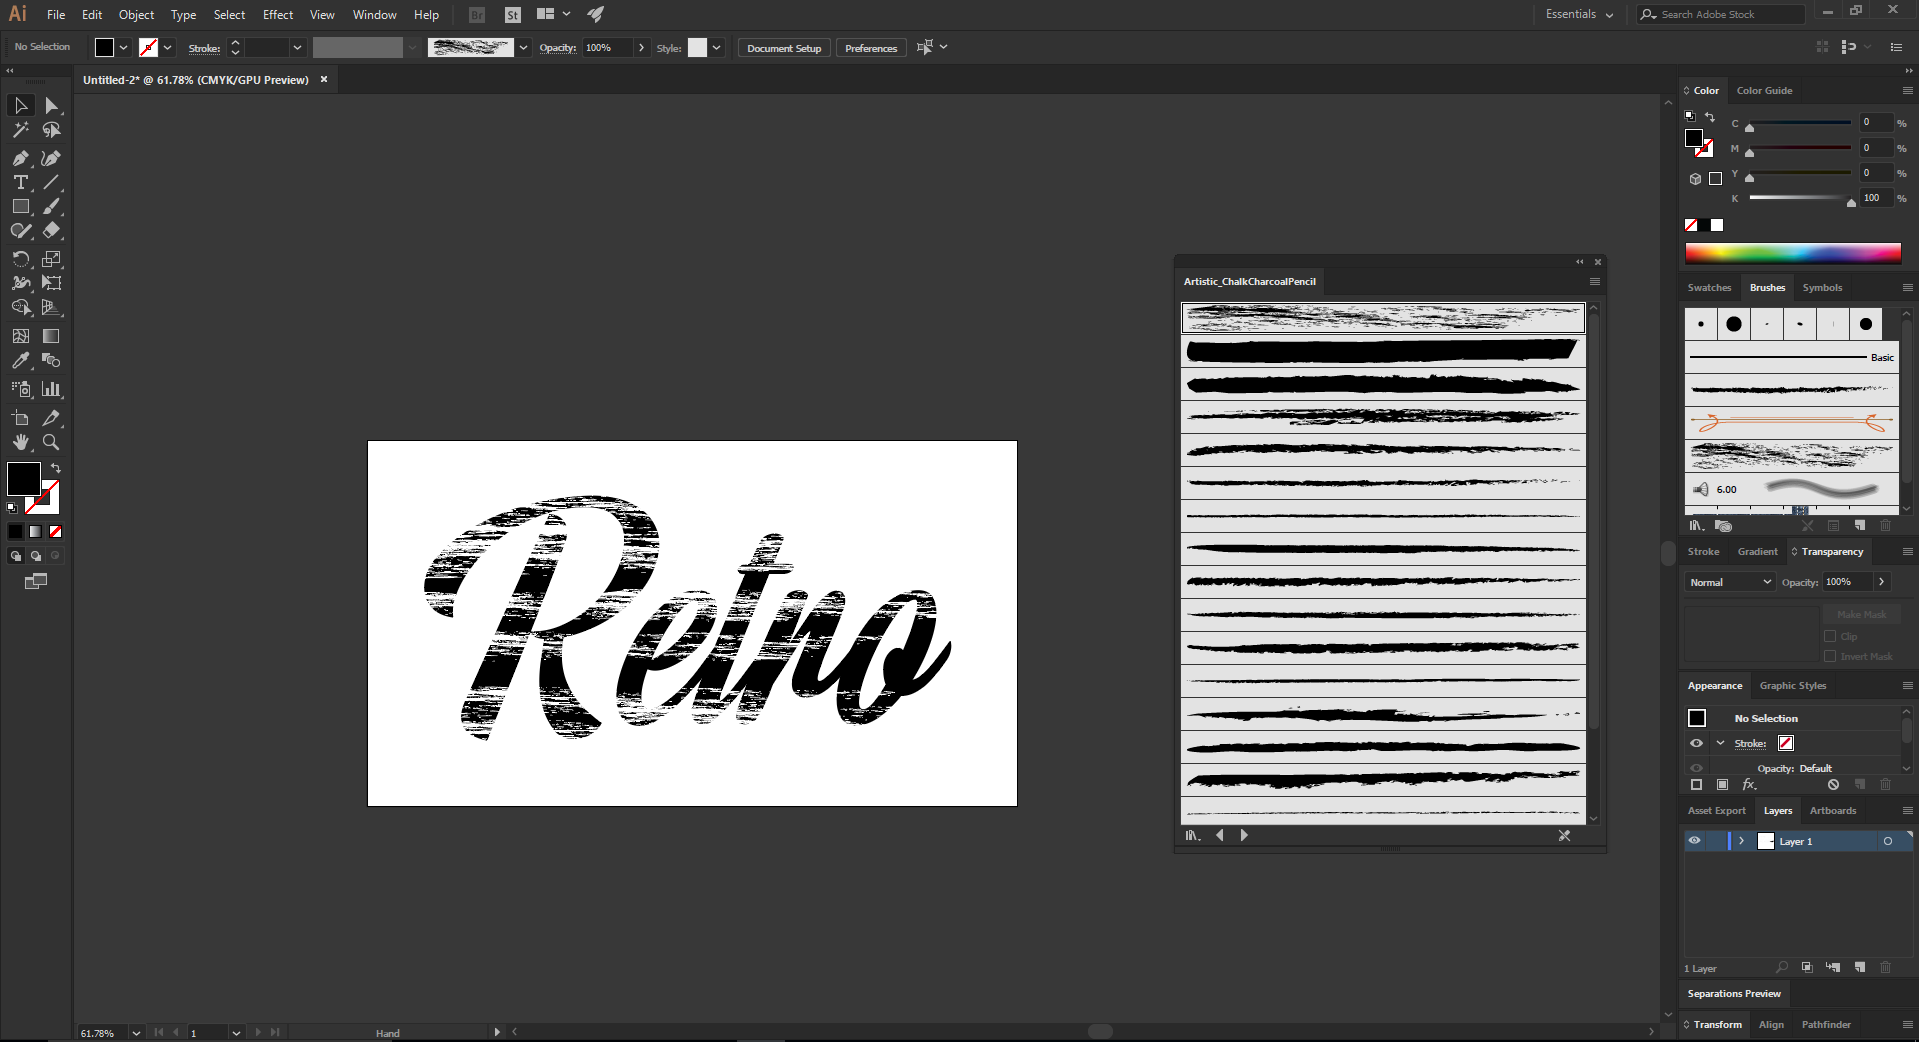Load next brush library in floating panel
Screen dimensions: 1919x1042
[1244, 835]
